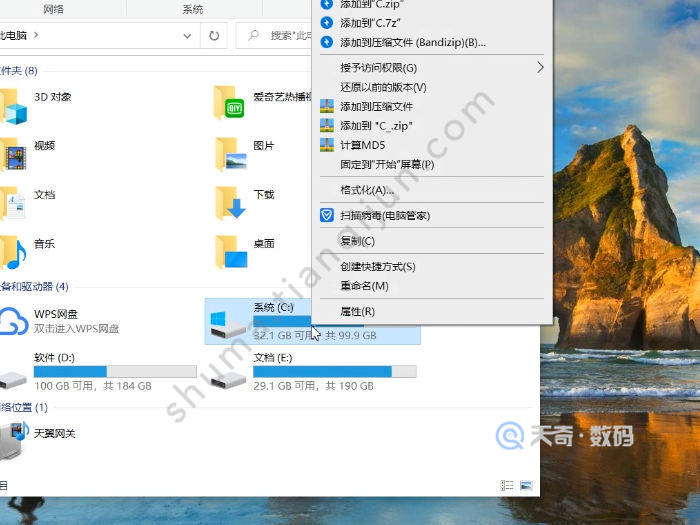Image resolution: width=700 pixels, height=525 pixels.
Task: Open the 视频 folder icon
Action: point(13,154)
